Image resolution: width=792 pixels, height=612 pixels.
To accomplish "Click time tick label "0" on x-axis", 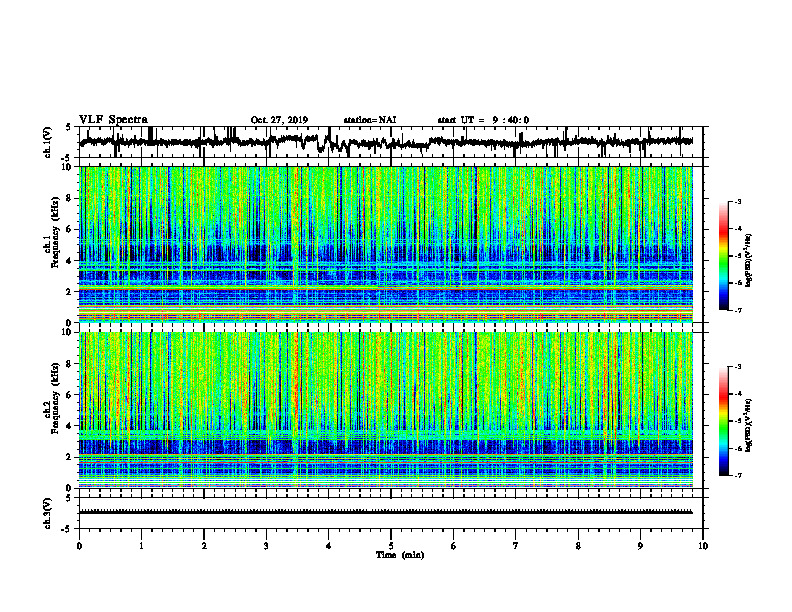I will pyautogui.click(x=79, y=546).
